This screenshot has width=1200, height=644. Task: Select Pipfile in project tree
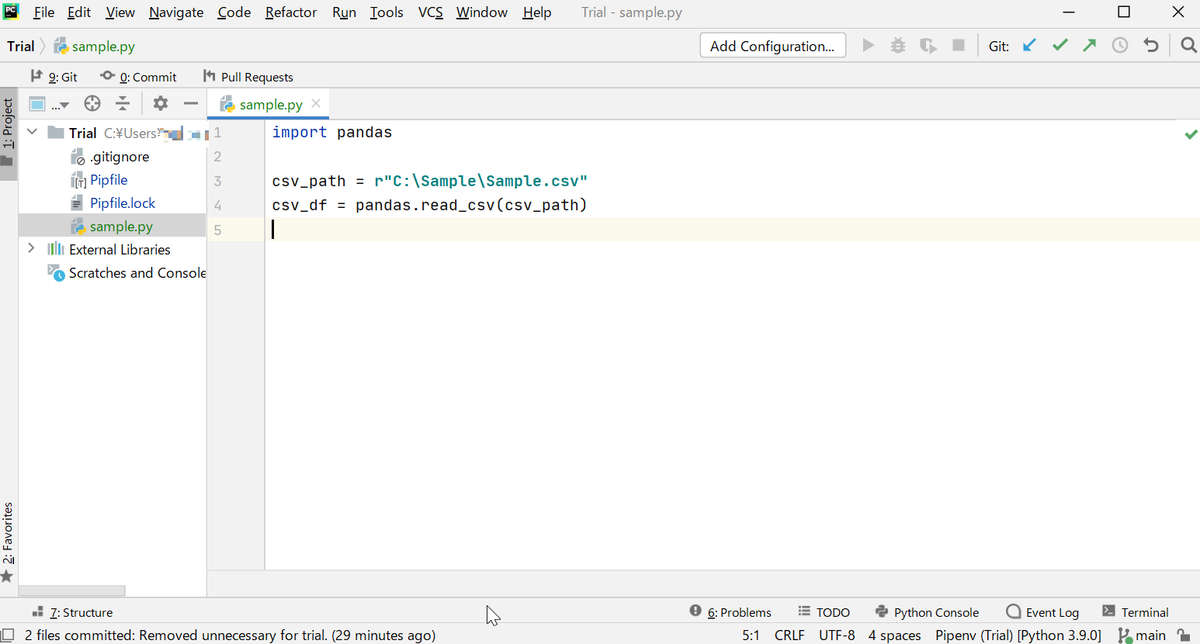pos(99,179)
